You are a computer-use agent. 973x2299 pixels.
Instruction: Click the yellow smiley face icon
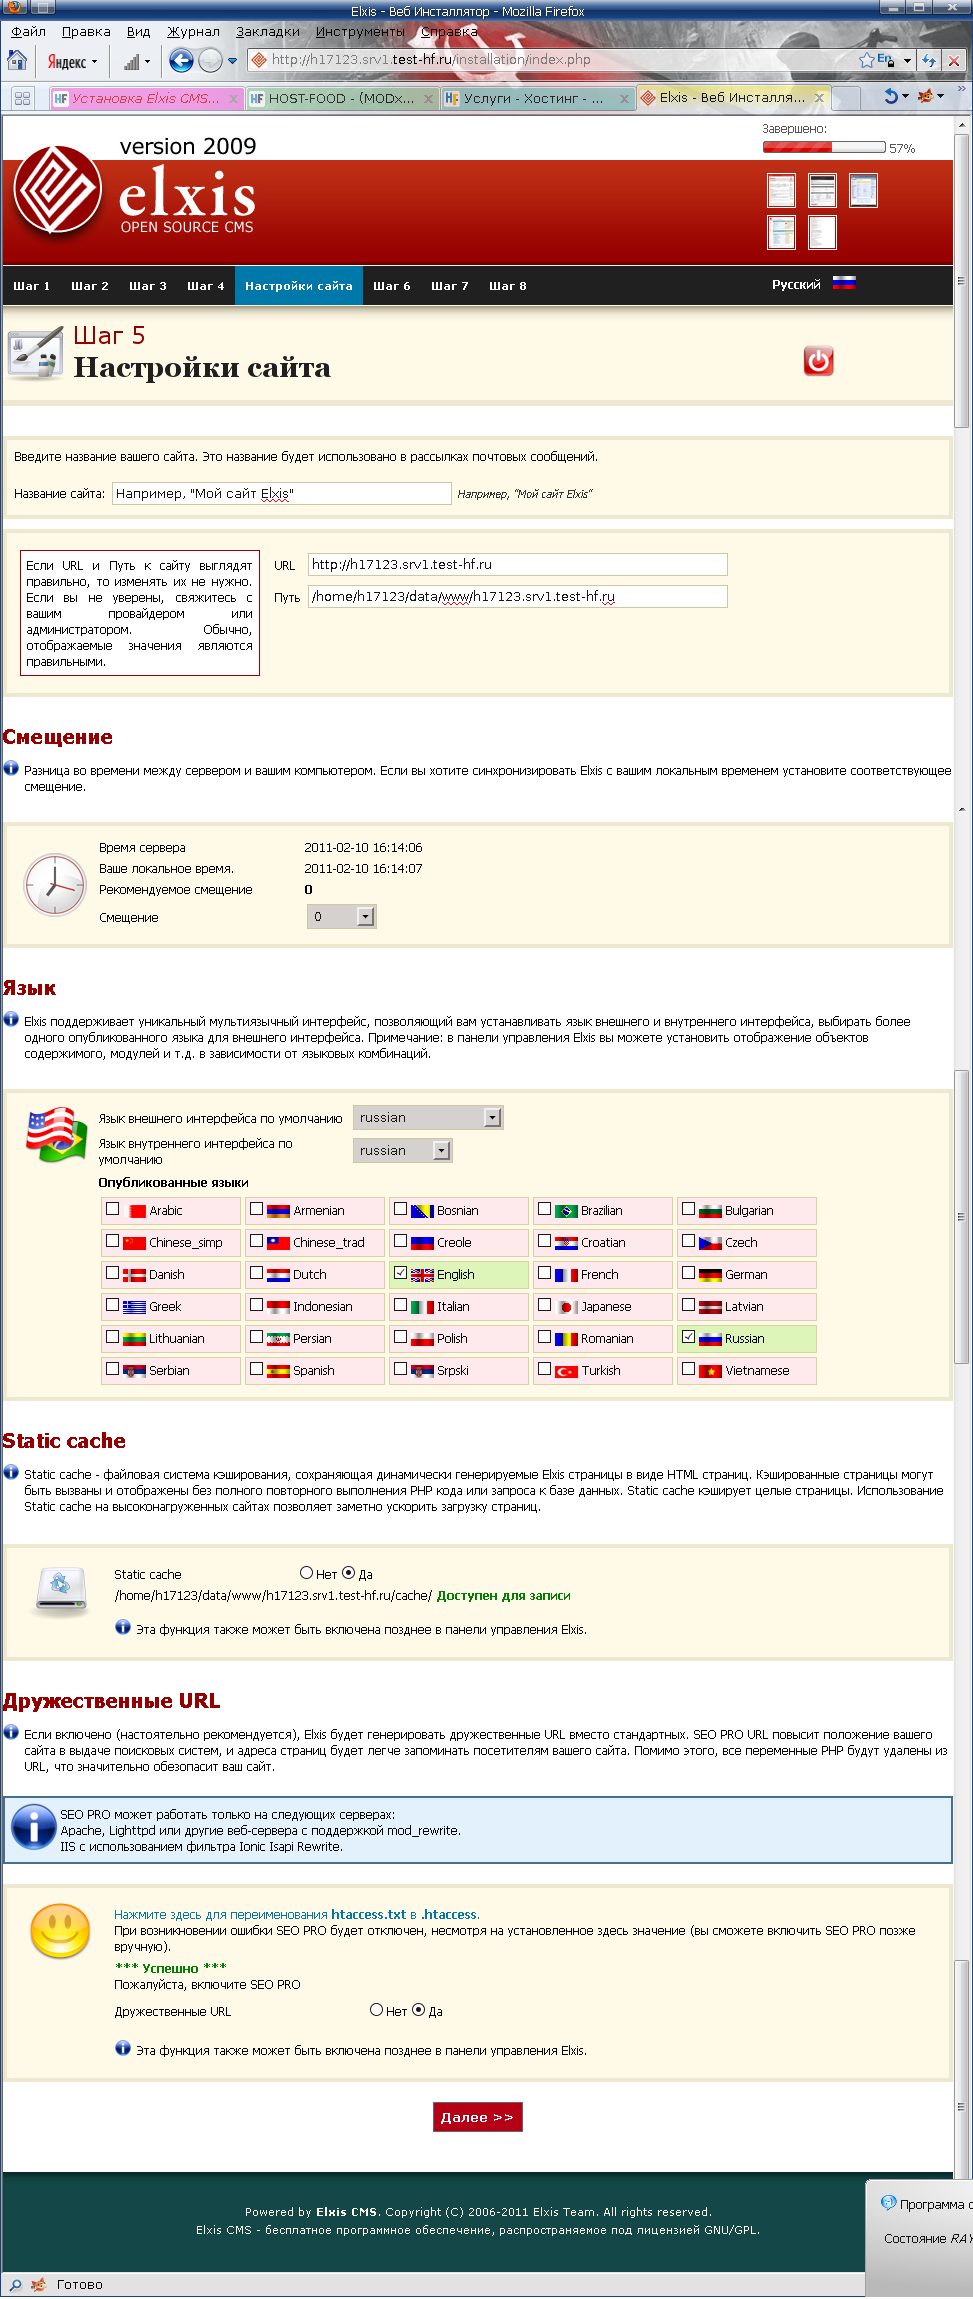click(x=61, y=1931)
